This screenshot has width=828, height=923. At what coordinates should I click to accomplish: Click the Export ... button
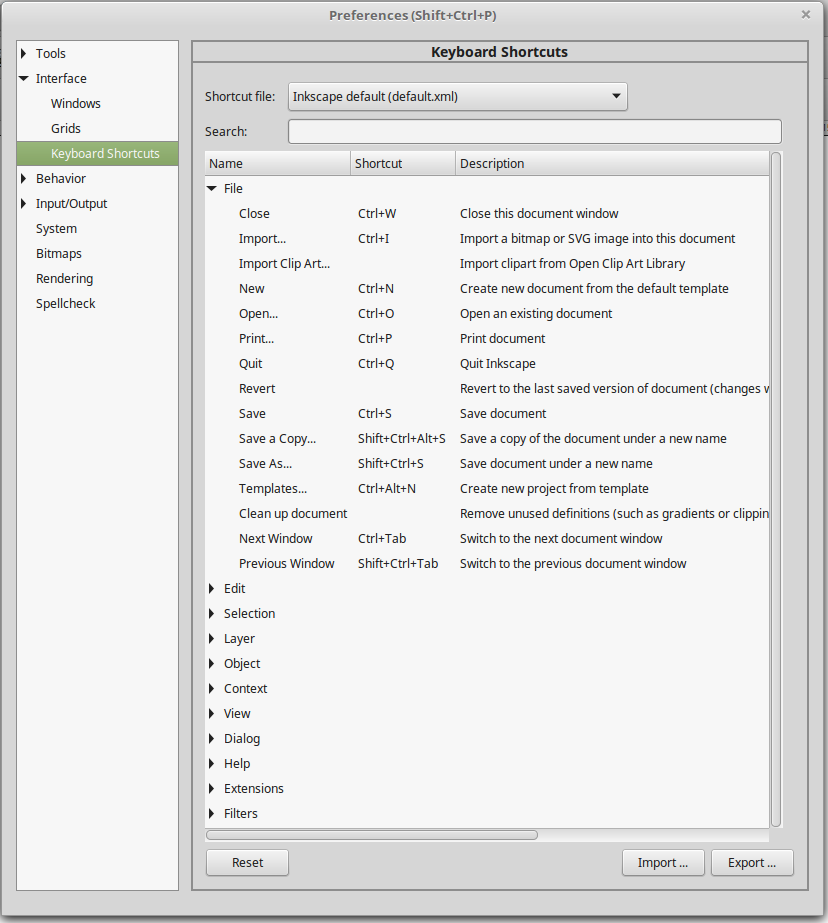(752, 863)
